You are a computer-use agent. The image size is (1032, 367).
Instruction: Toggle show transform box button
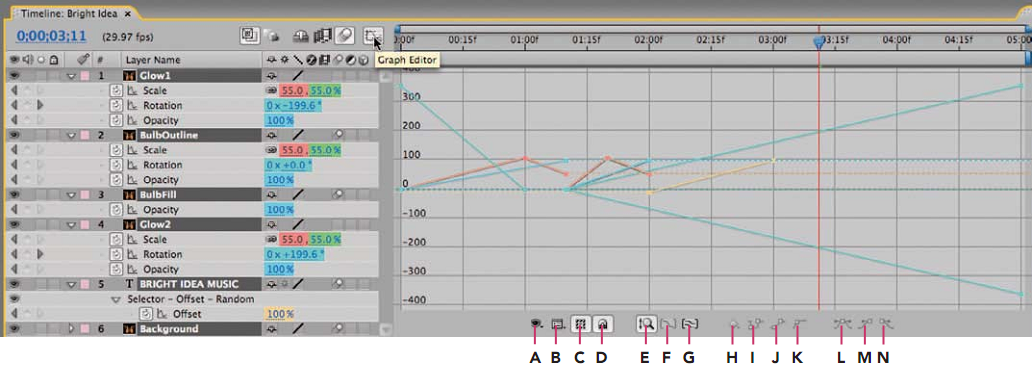coord(580,324)
